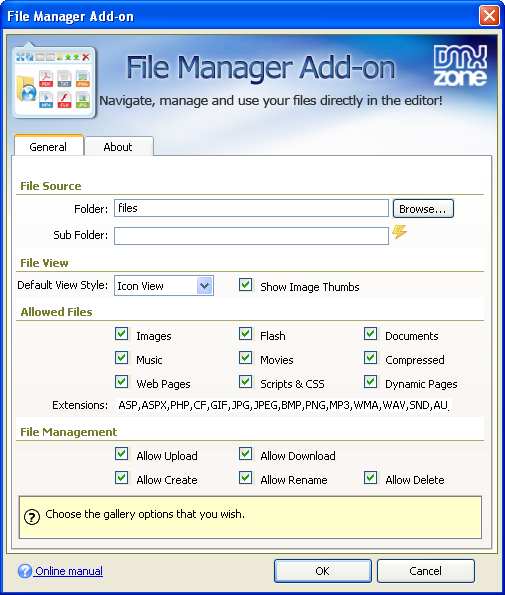Click the Allowed Files section heading
505x595 pixels.
click(x=56, y=312)
